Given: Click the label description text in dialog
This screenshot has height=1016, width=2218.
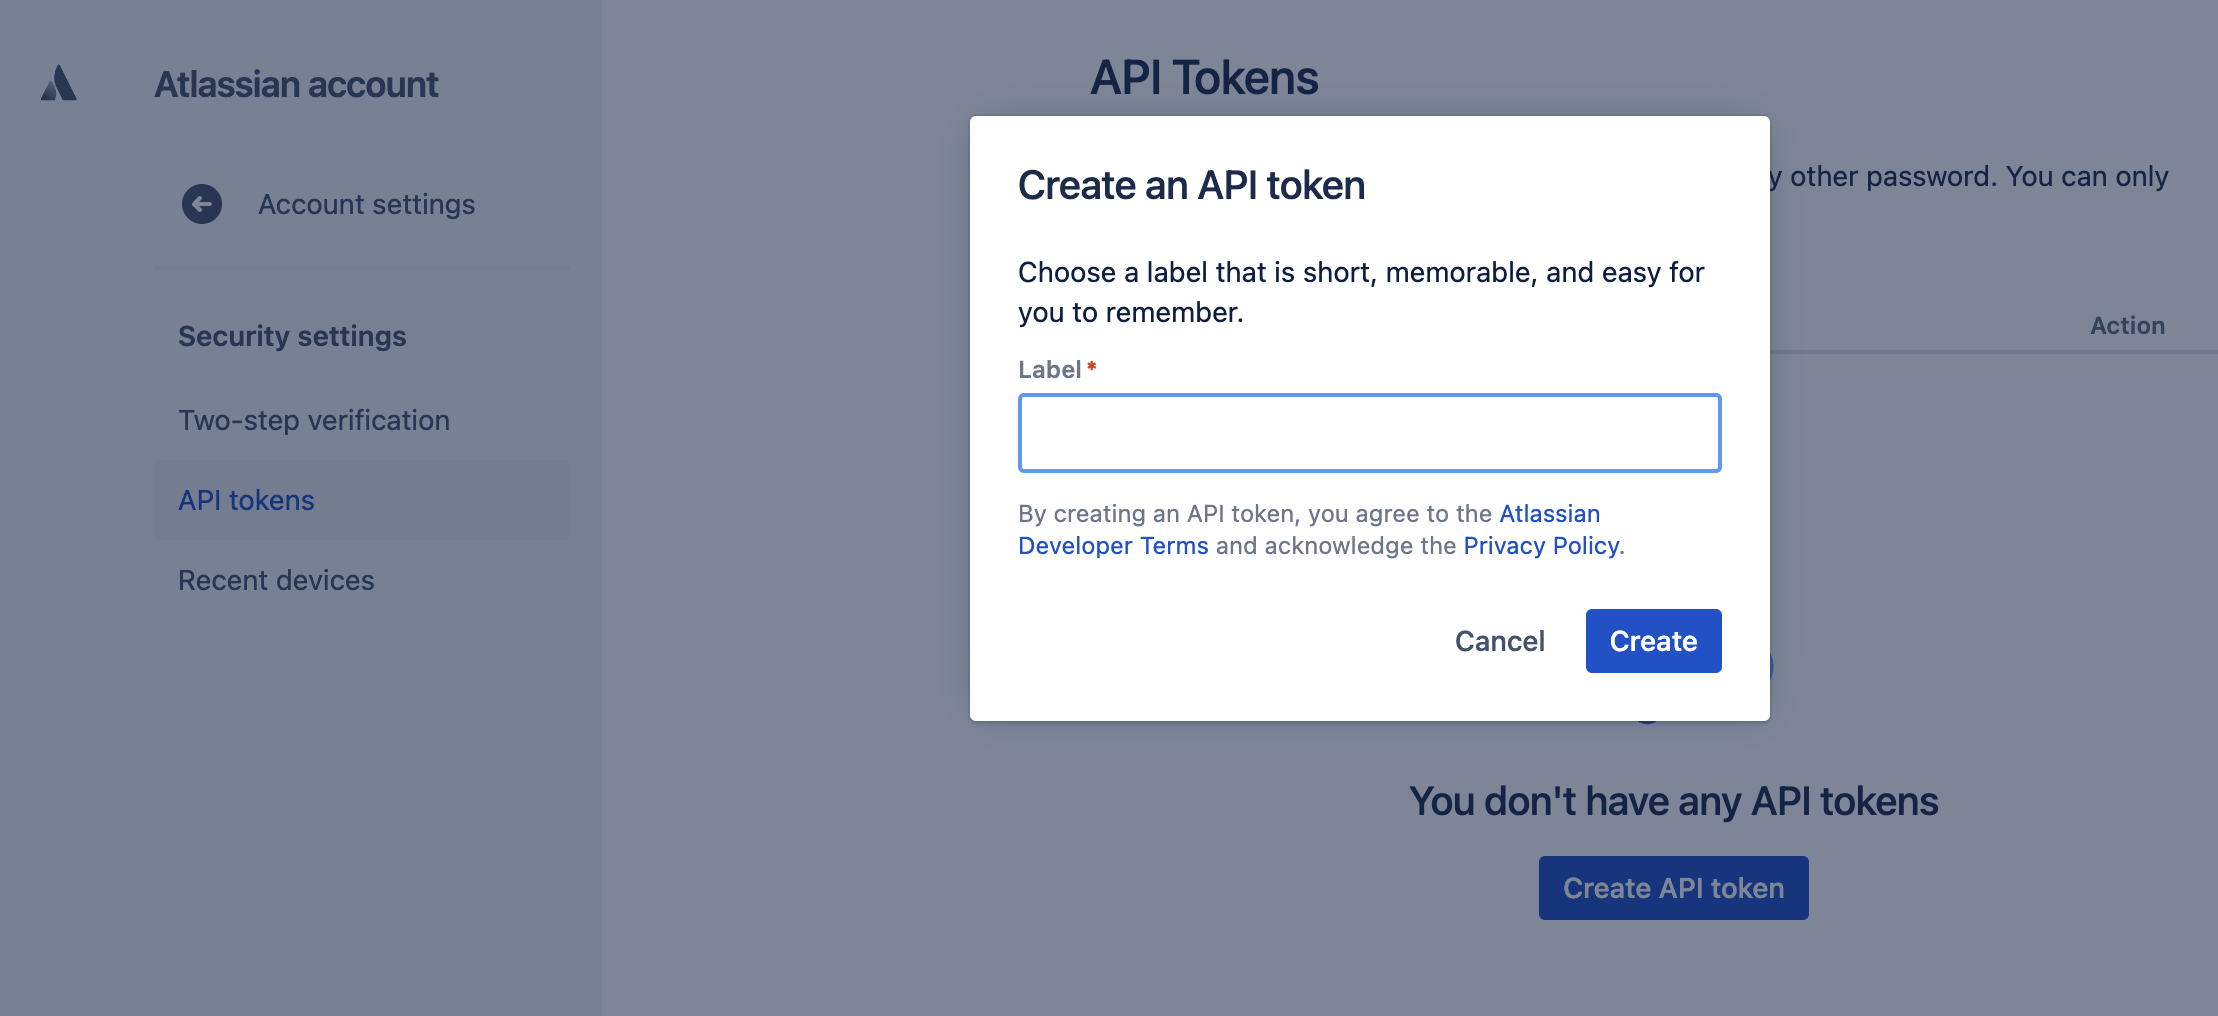Looking at the screenshot, I should [x=1361, y=292].
